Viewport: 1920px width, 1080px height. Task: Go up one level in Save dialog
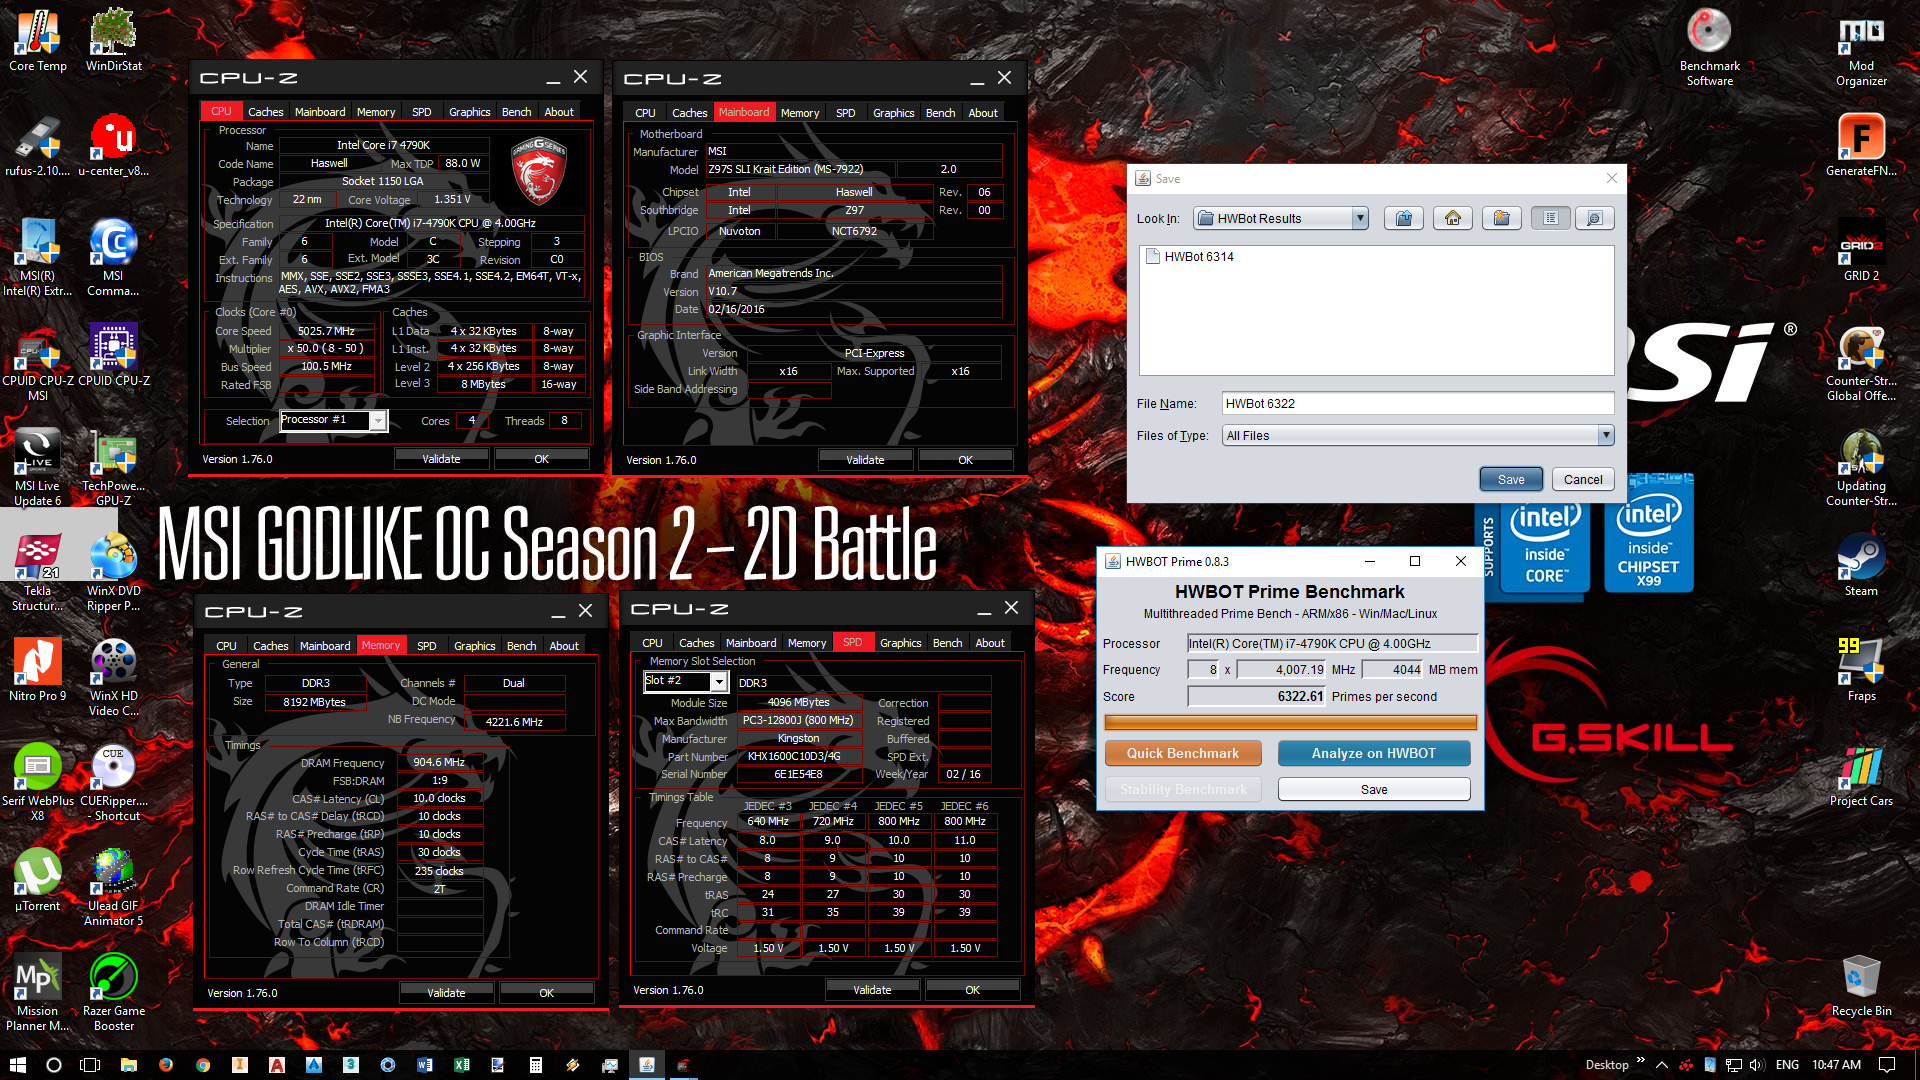tap(1404, 218)
